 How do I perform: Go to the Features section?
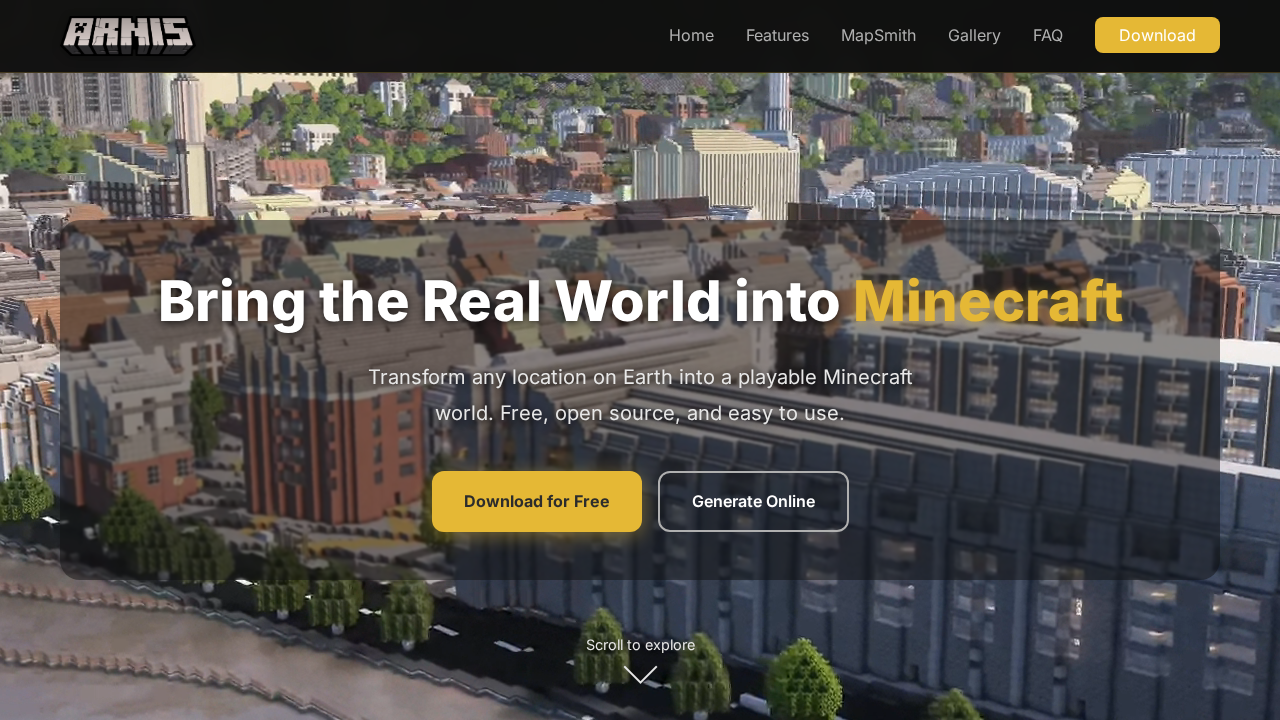coord(777,35)
